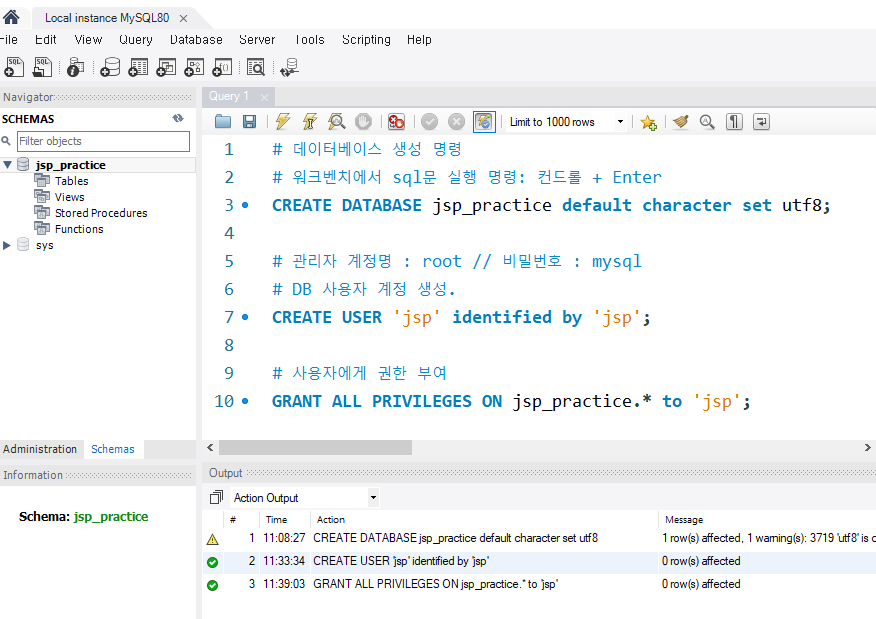Click reconnect to DBMS icon

pos(289,67)
